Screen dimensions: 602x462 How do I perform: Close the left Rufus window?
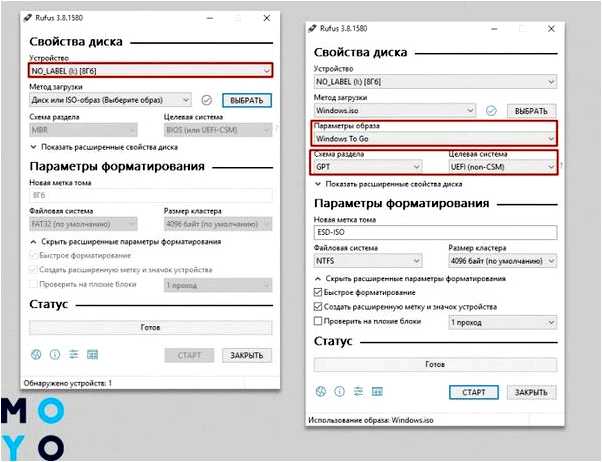pyautogui.click(x=267, y=18)
